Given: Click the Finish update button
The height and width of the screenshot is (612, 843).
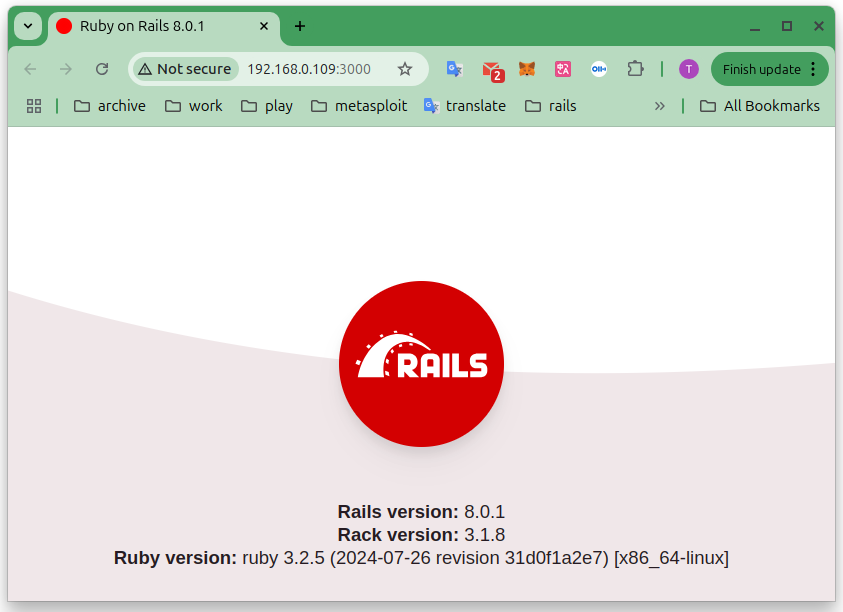Looking at the screenshot, I should click(762, 69).
